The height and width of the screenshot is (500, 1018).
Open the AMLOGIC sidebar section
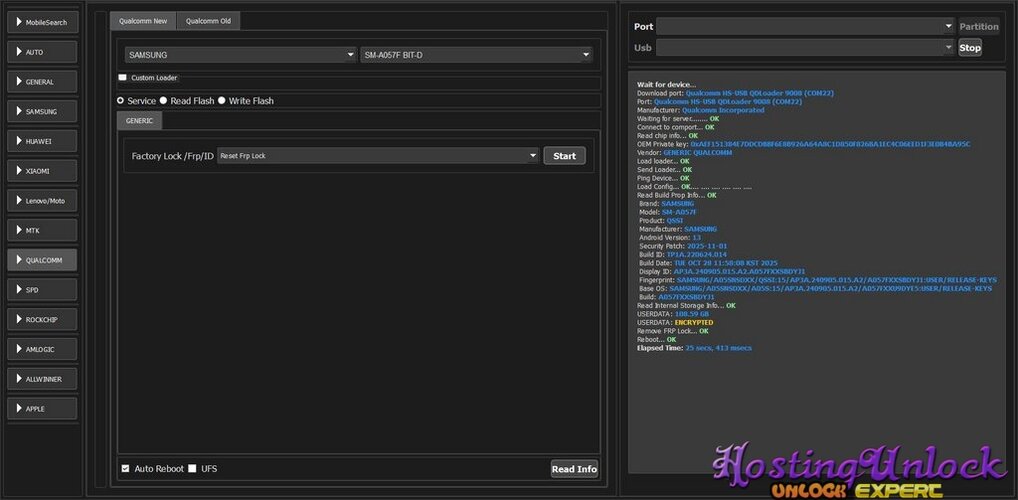coord(42,349)
